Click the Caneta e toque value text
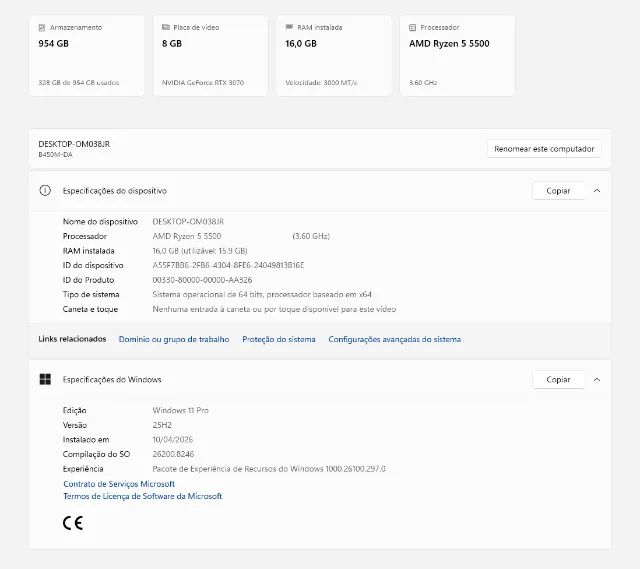 coord(274,309)
